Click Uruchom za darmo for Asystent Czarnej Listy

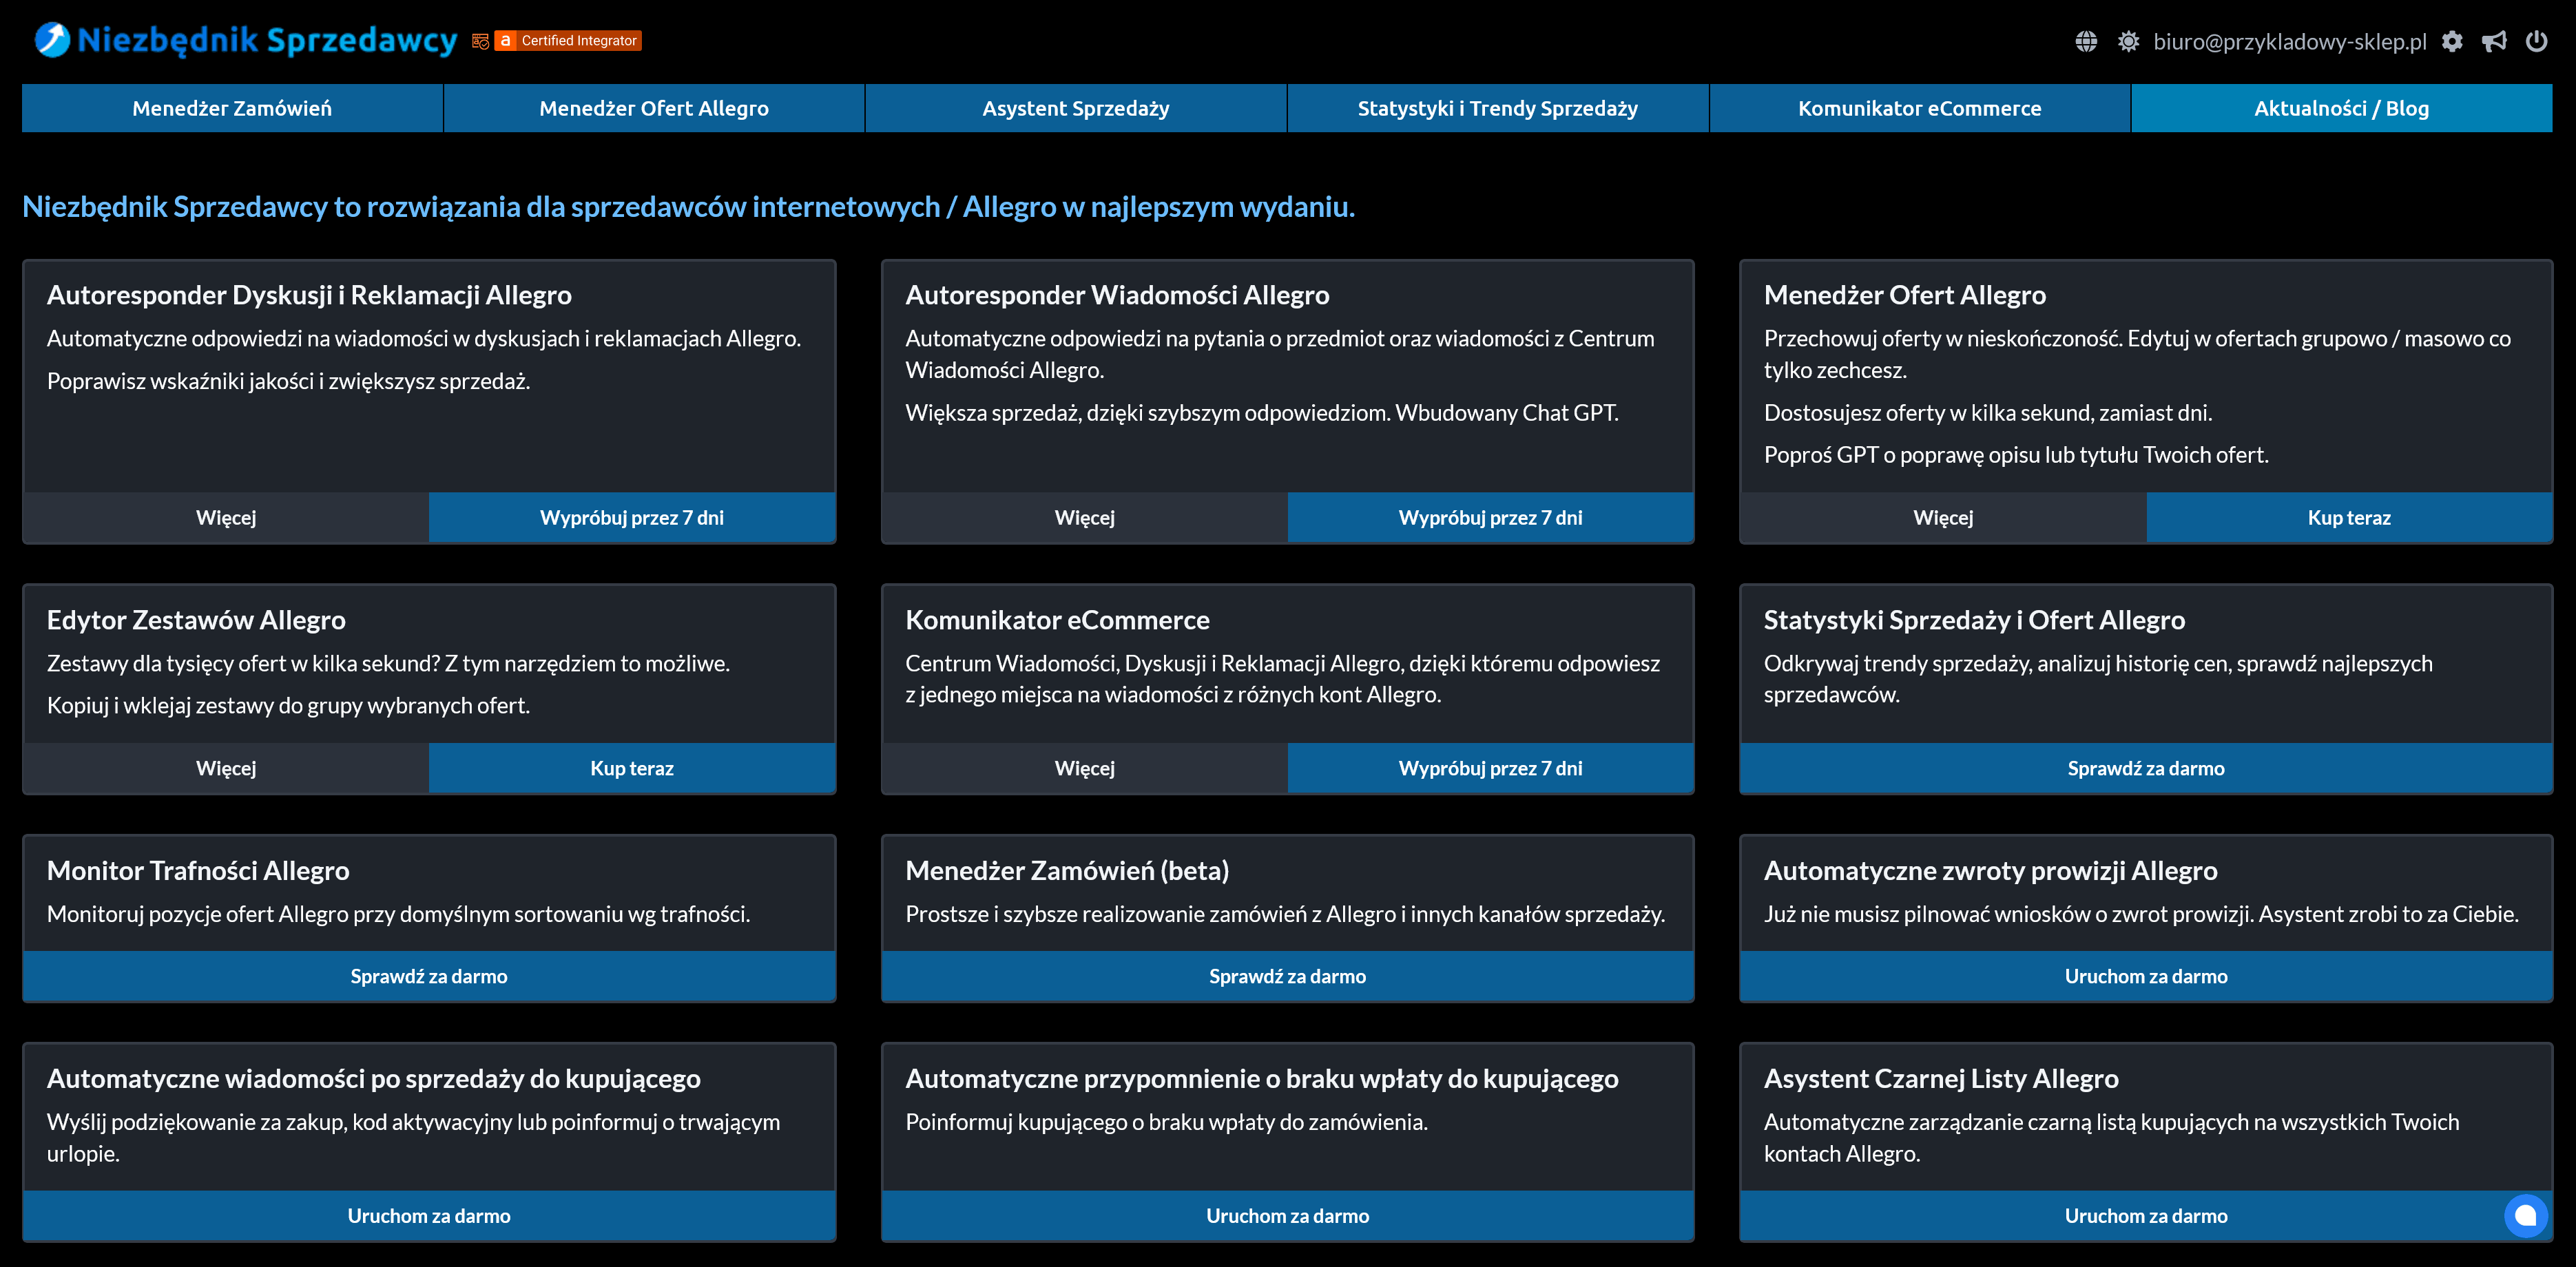click(2146, 1216)
